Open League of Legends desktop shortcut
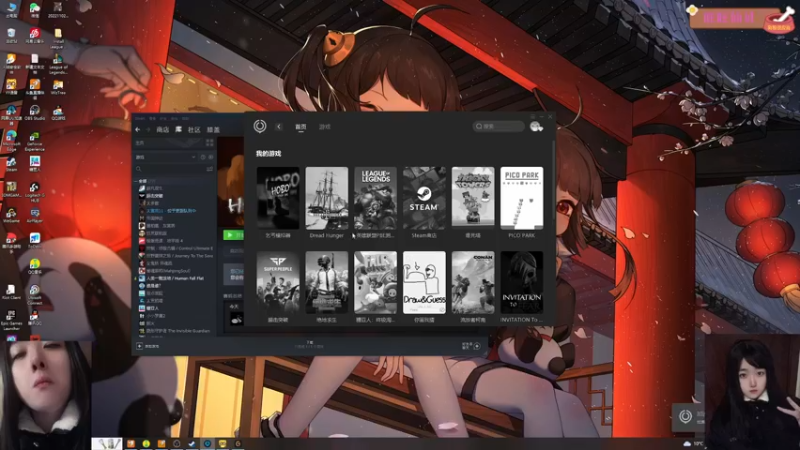The height and width of the screenshot is (450, 800). 58,64
